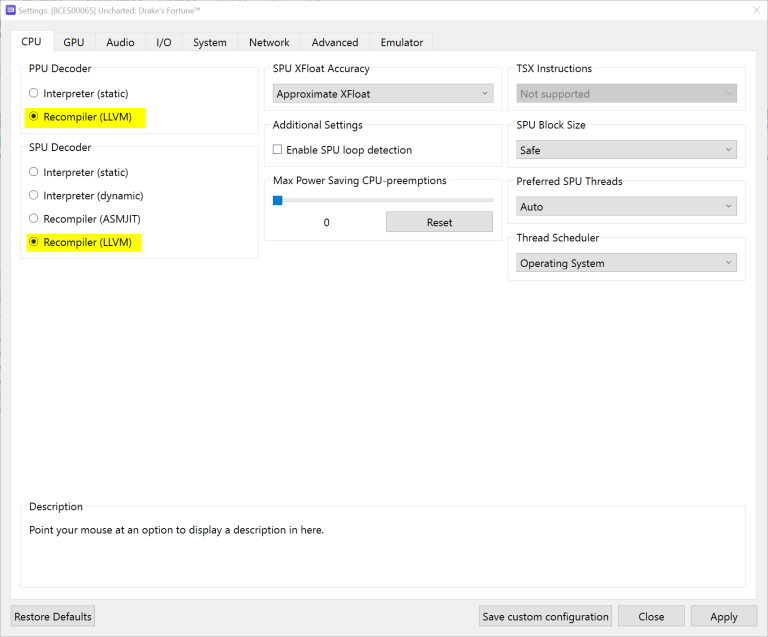Screen dimensions: 768x637
Task: Select PPU Interpreter (static) radio button
Action: click(x=34, y=93)
